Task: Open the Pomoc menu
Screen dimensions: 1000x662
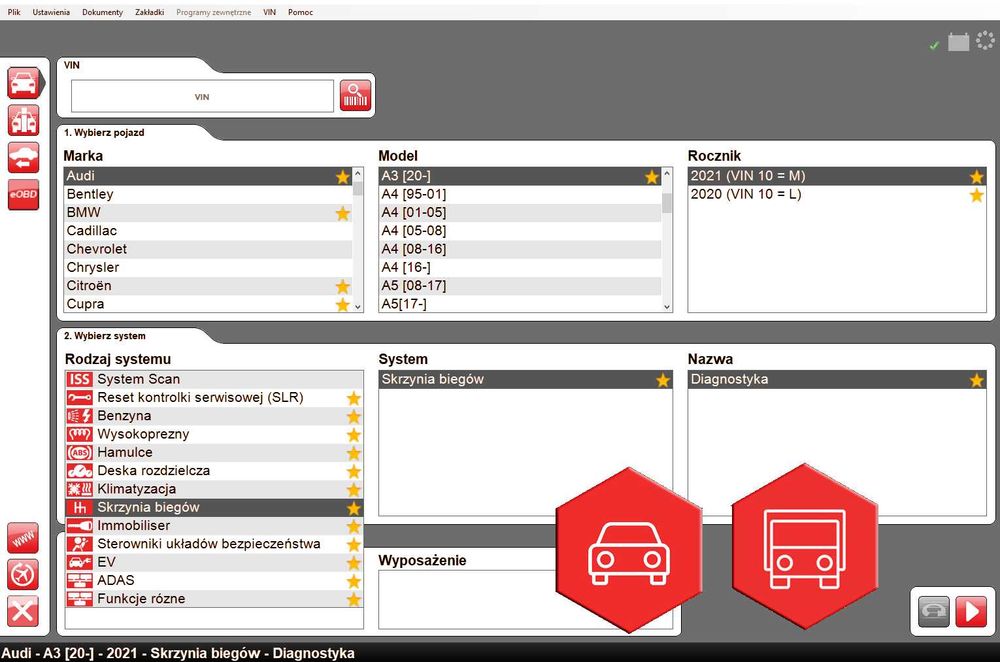Action: point(300,12)
